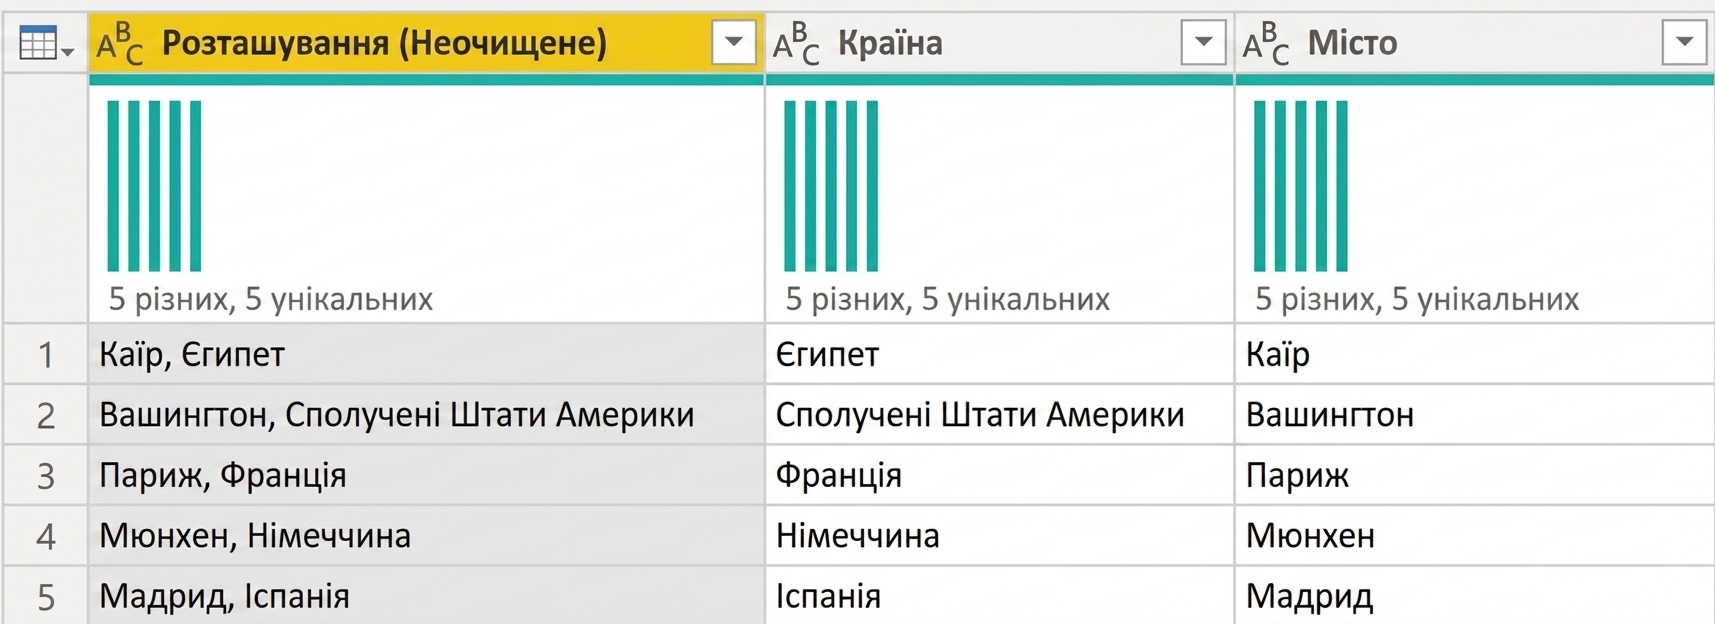Screen dimensions: 1715x624
Task: Click Місто cell 'Мюнхен'
Action: (x=1475, y=536)
